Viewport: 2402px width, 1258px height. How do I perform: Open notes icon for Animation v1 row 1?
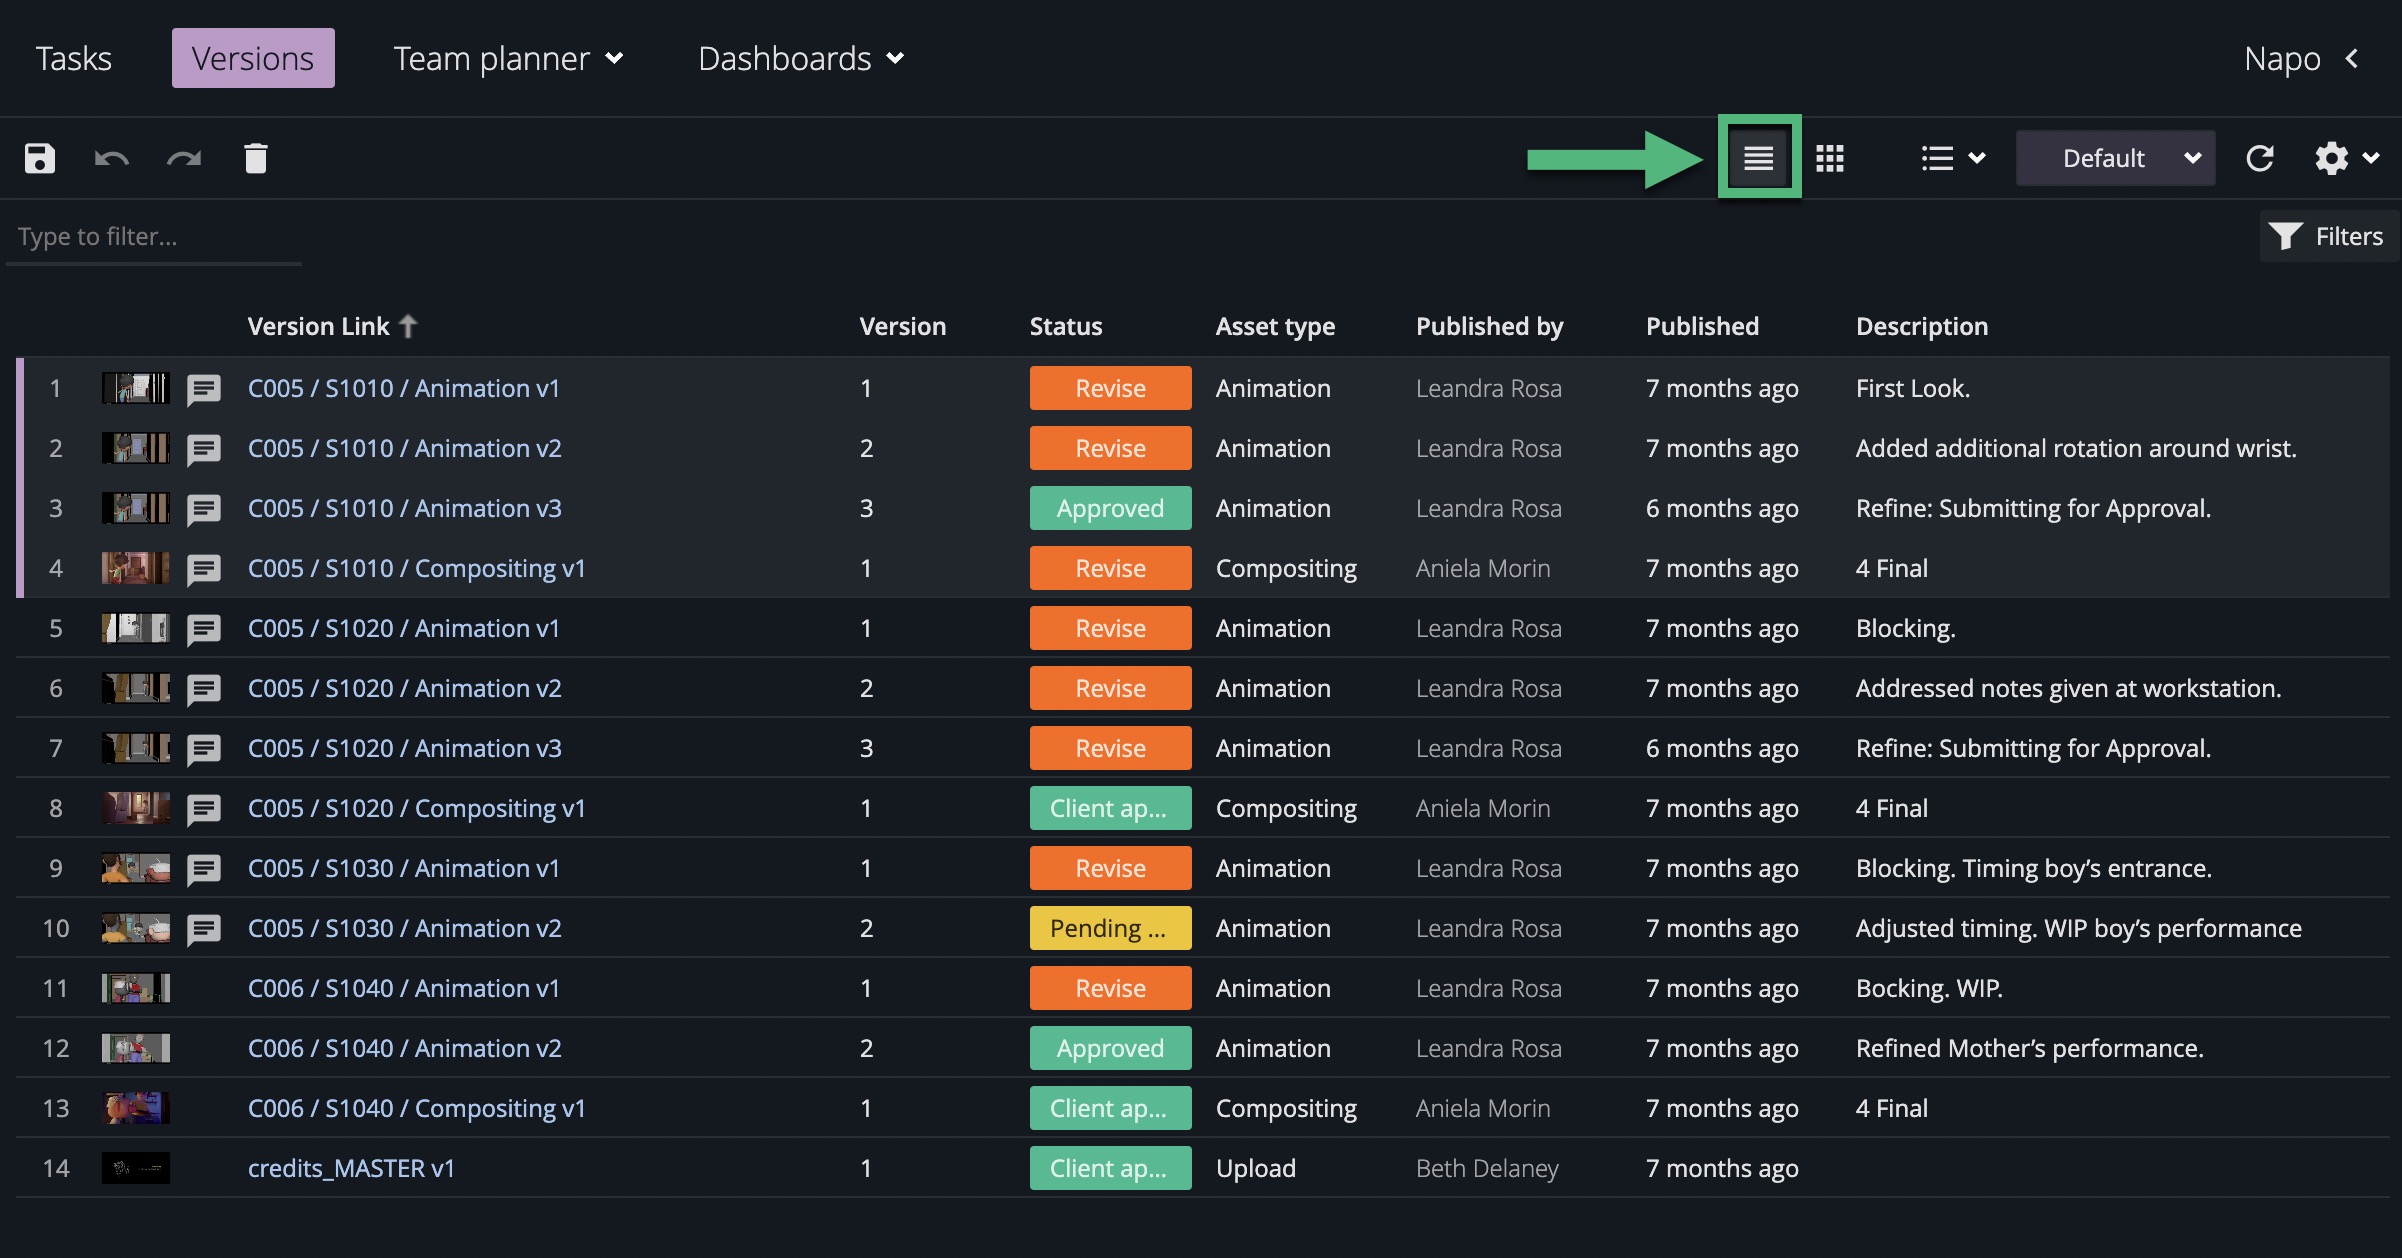coord(204,389)
